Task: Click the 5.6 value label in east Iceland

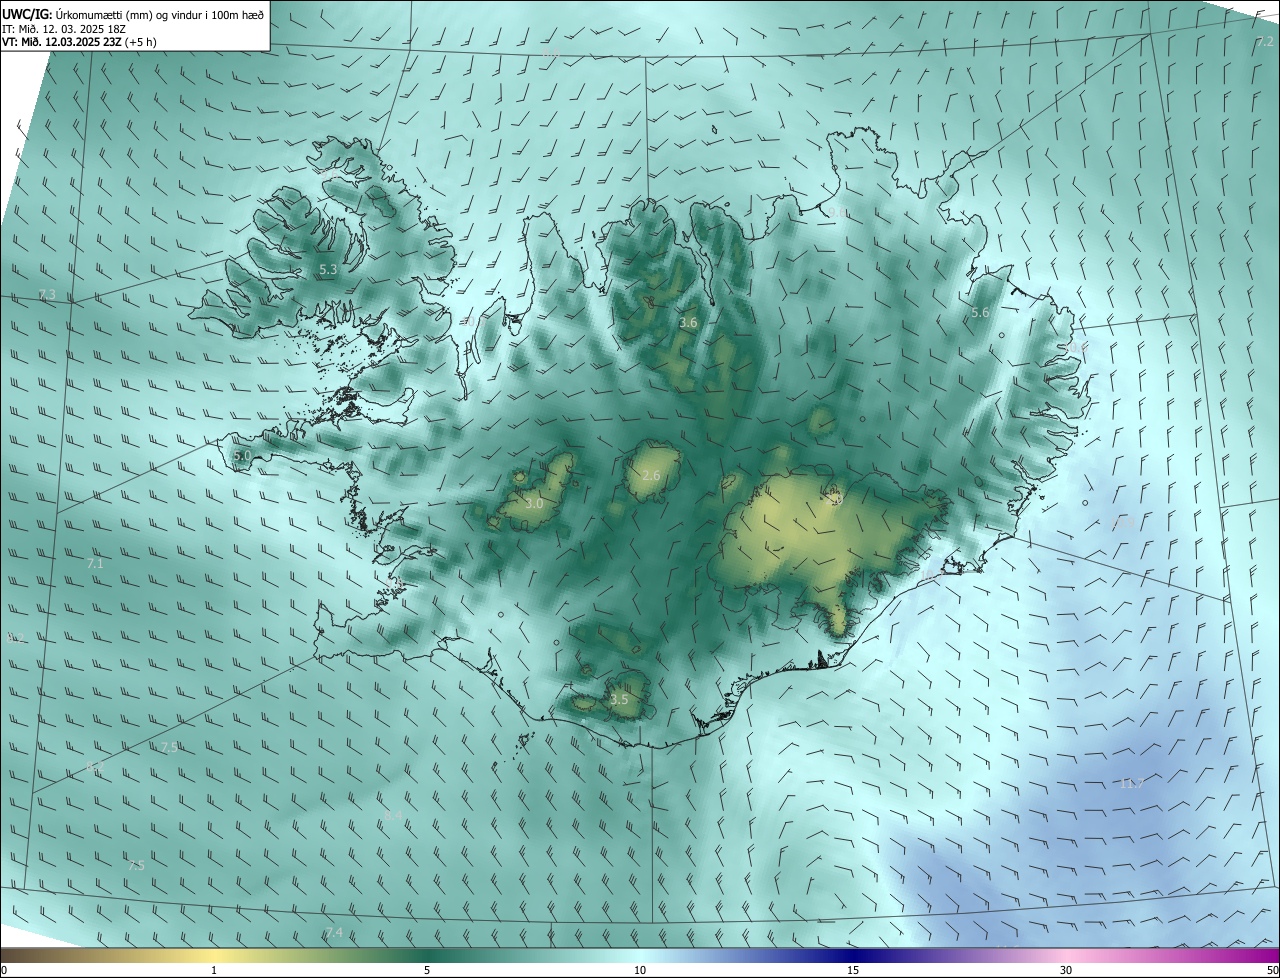Action: click(980, 313)
